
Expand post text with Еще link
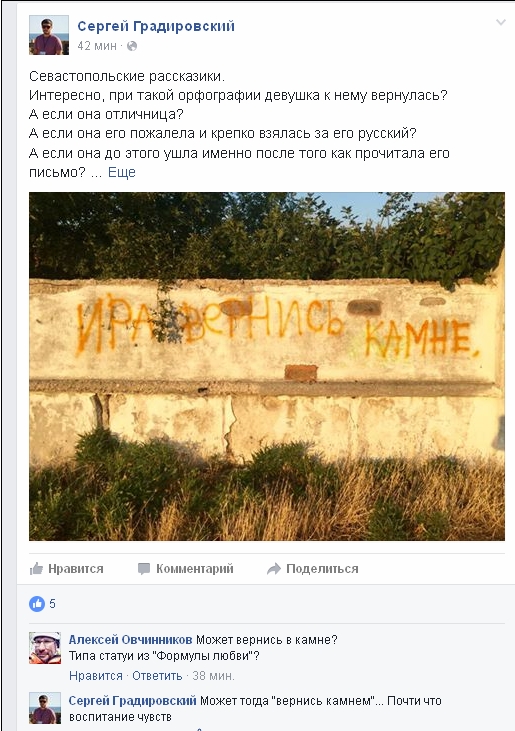pyautogui.click(x=122, y=172)
